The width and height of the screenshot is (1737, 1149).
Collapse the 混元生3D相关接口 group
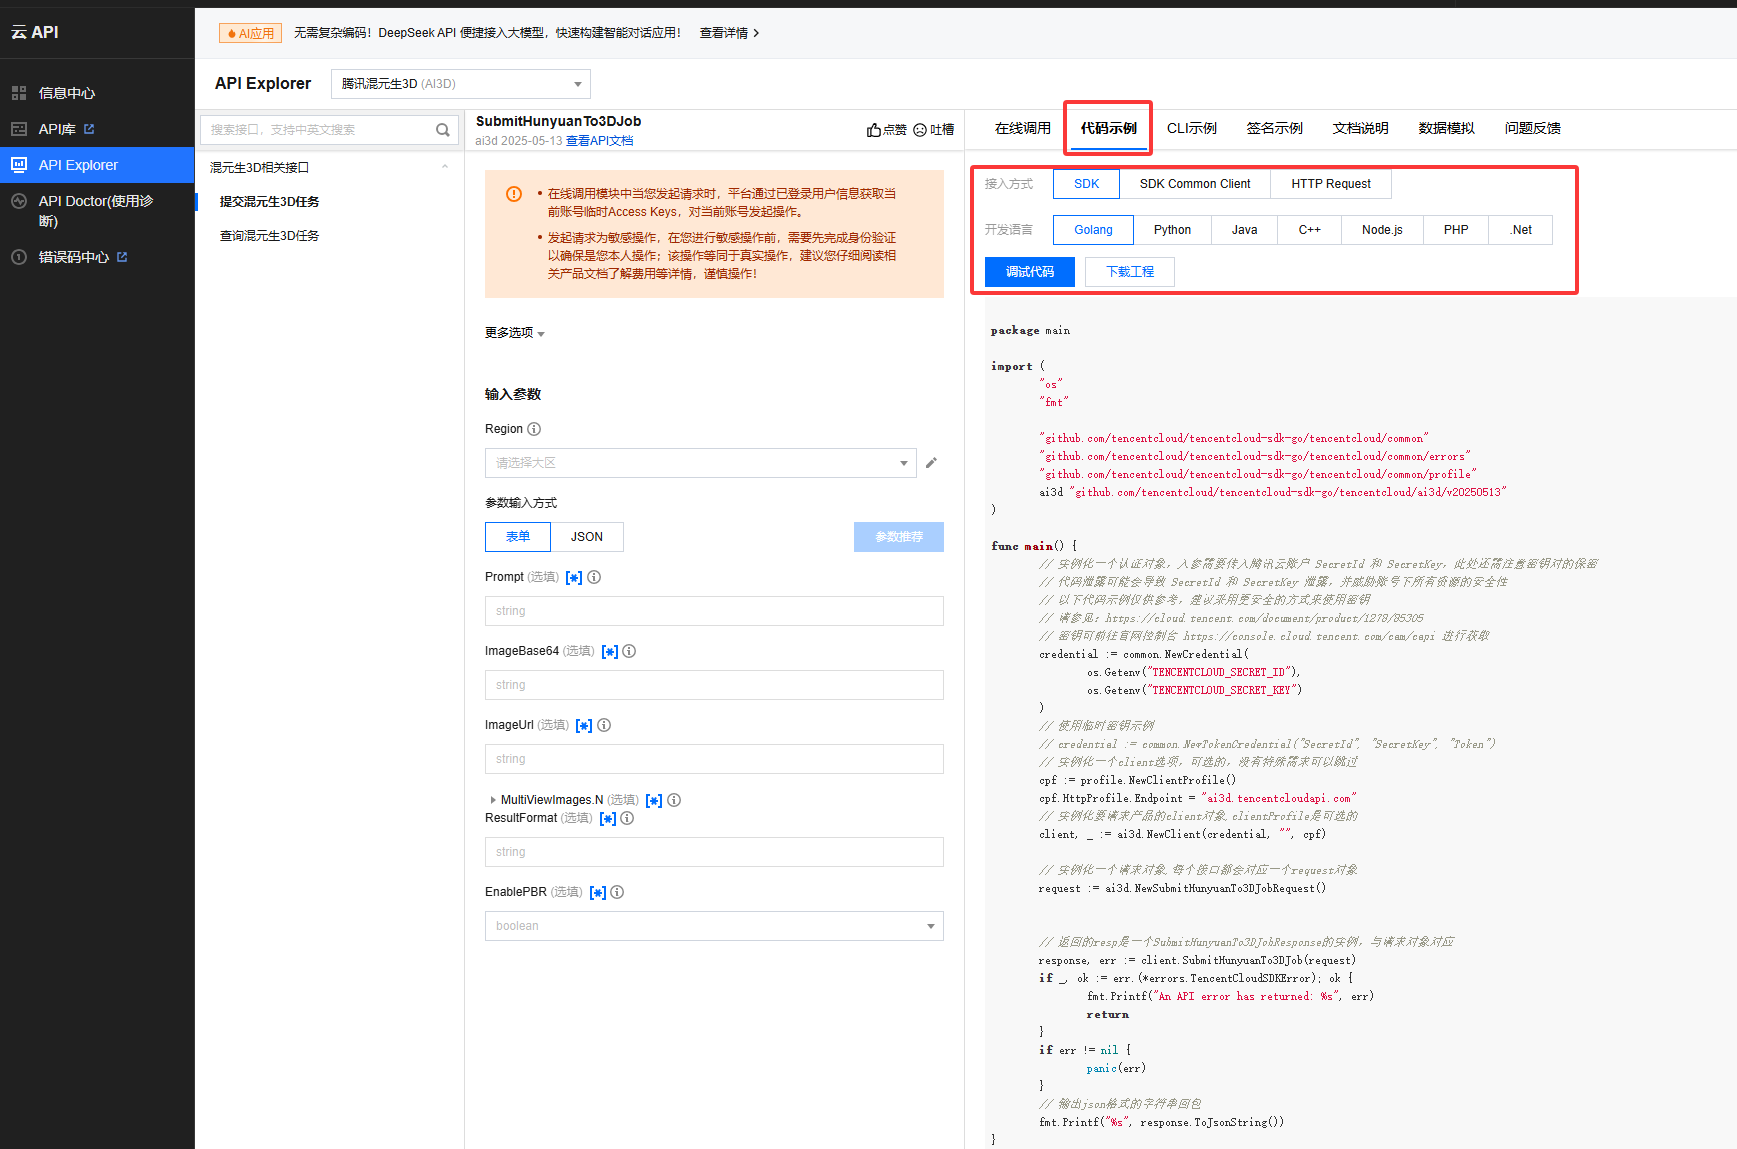445,167
